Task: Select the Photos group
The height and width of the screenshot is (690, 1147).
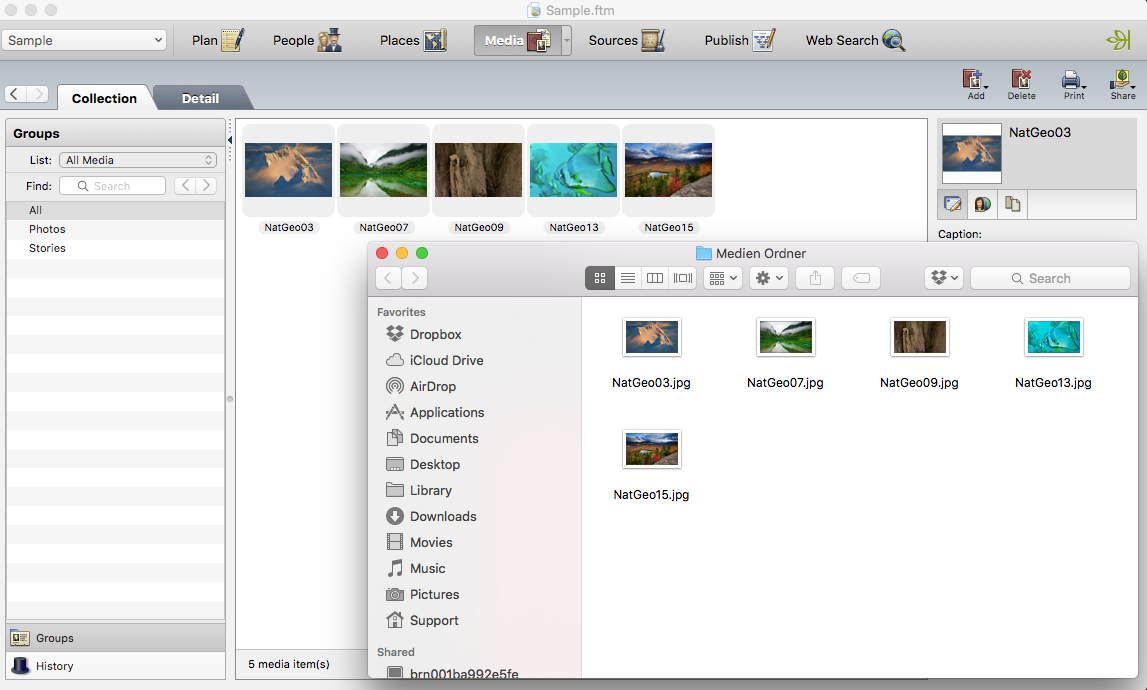Action: pyautogui.click(x=116, y=229)
